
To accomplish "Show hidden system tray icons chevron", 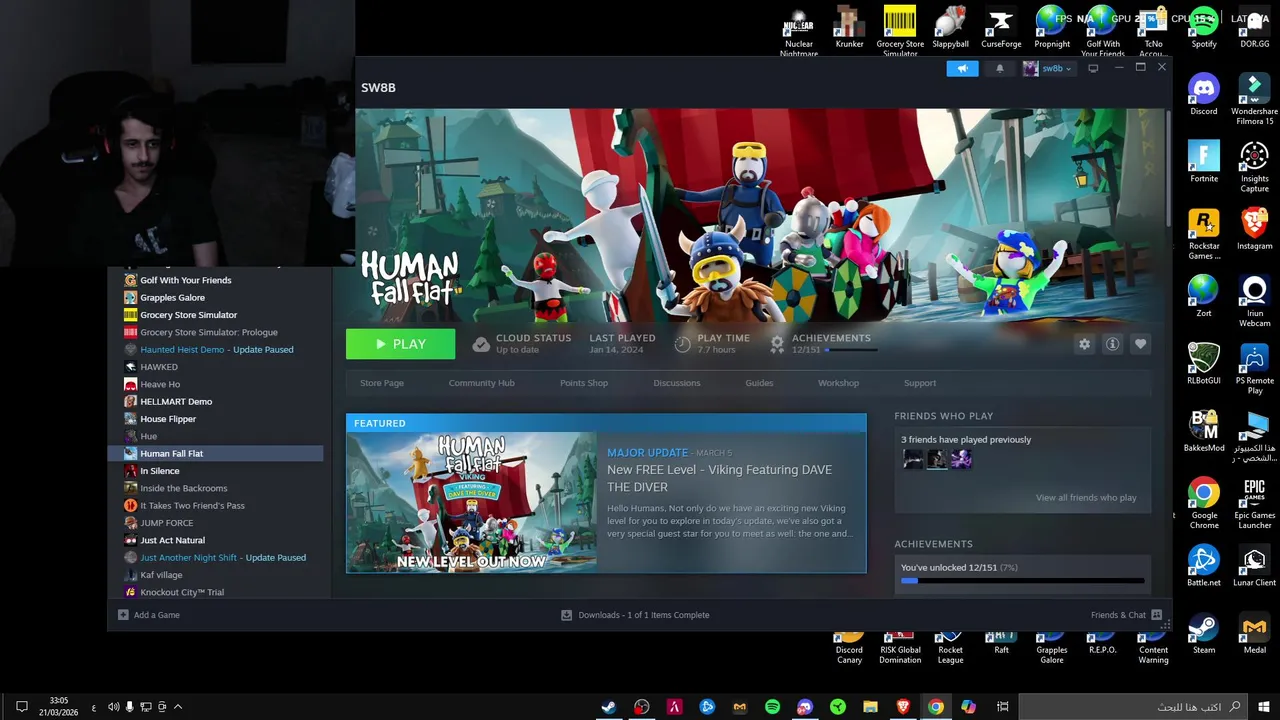I will tap(178, 707).
